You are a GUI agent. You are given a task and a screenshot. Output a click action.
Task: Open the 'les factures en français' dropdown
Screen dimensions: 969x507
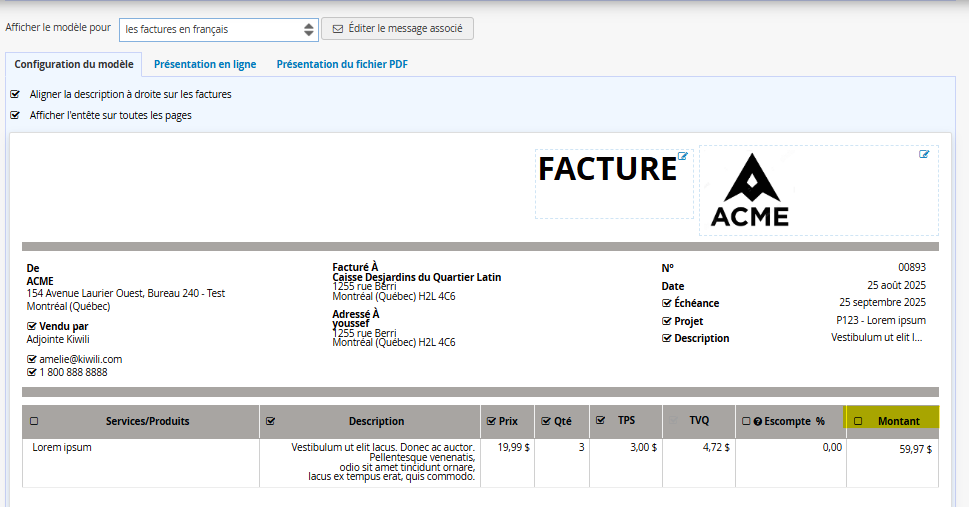click(219, 30)
